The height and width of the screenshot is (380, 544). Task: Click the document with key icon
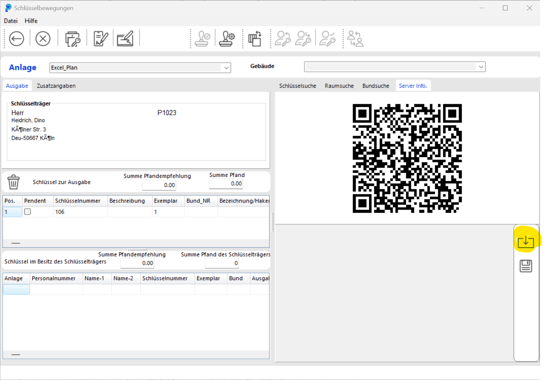point(73,39)
